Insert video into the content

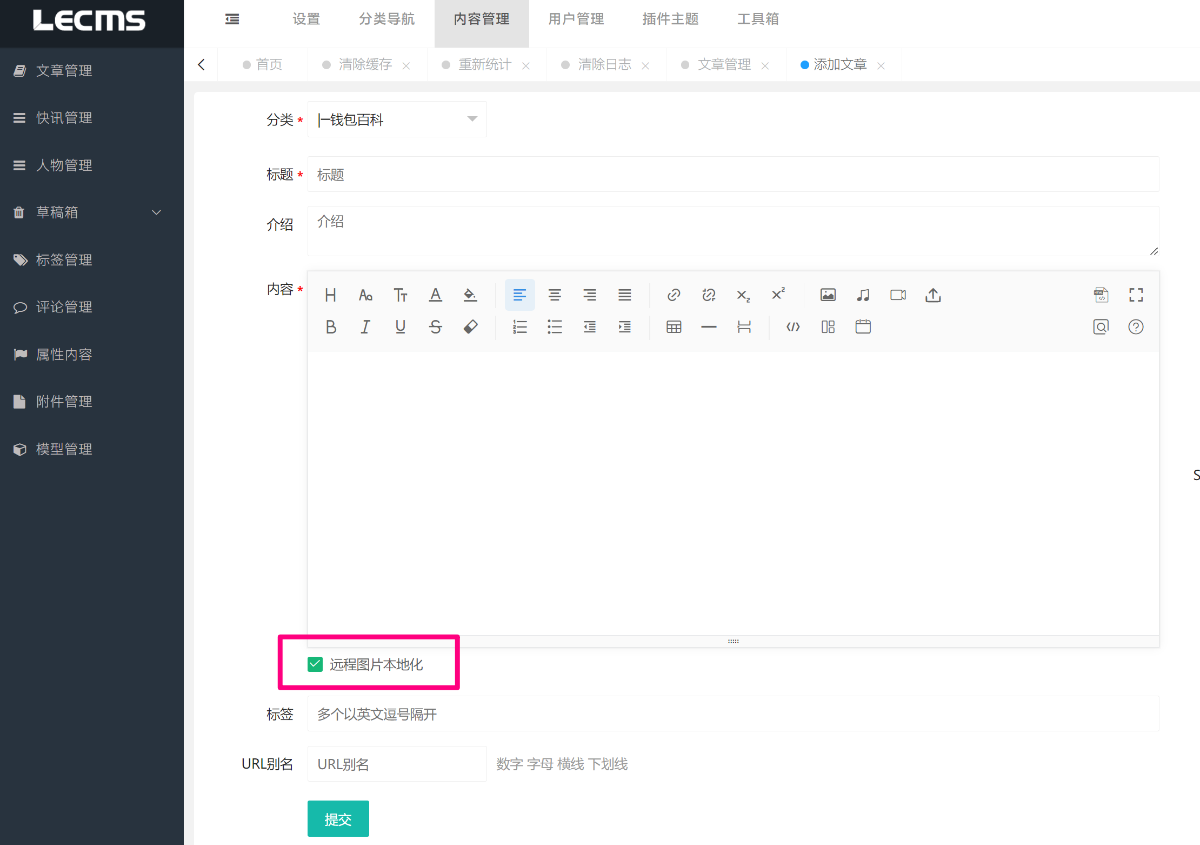point(898,295)
